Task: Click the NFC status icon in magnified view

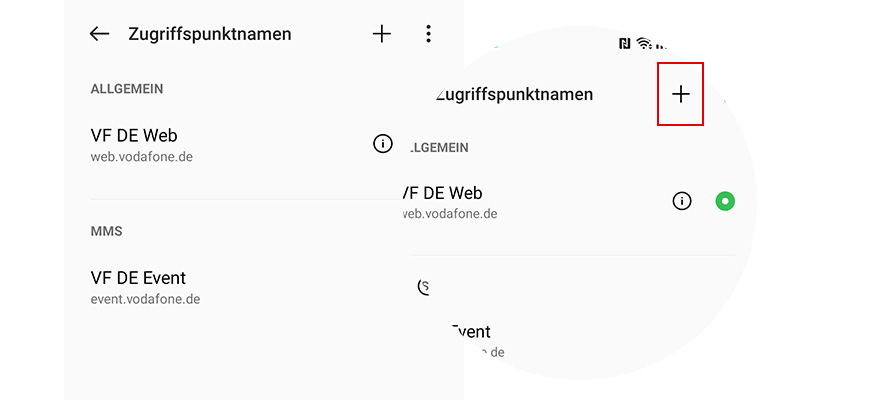Action: (624, 43)
